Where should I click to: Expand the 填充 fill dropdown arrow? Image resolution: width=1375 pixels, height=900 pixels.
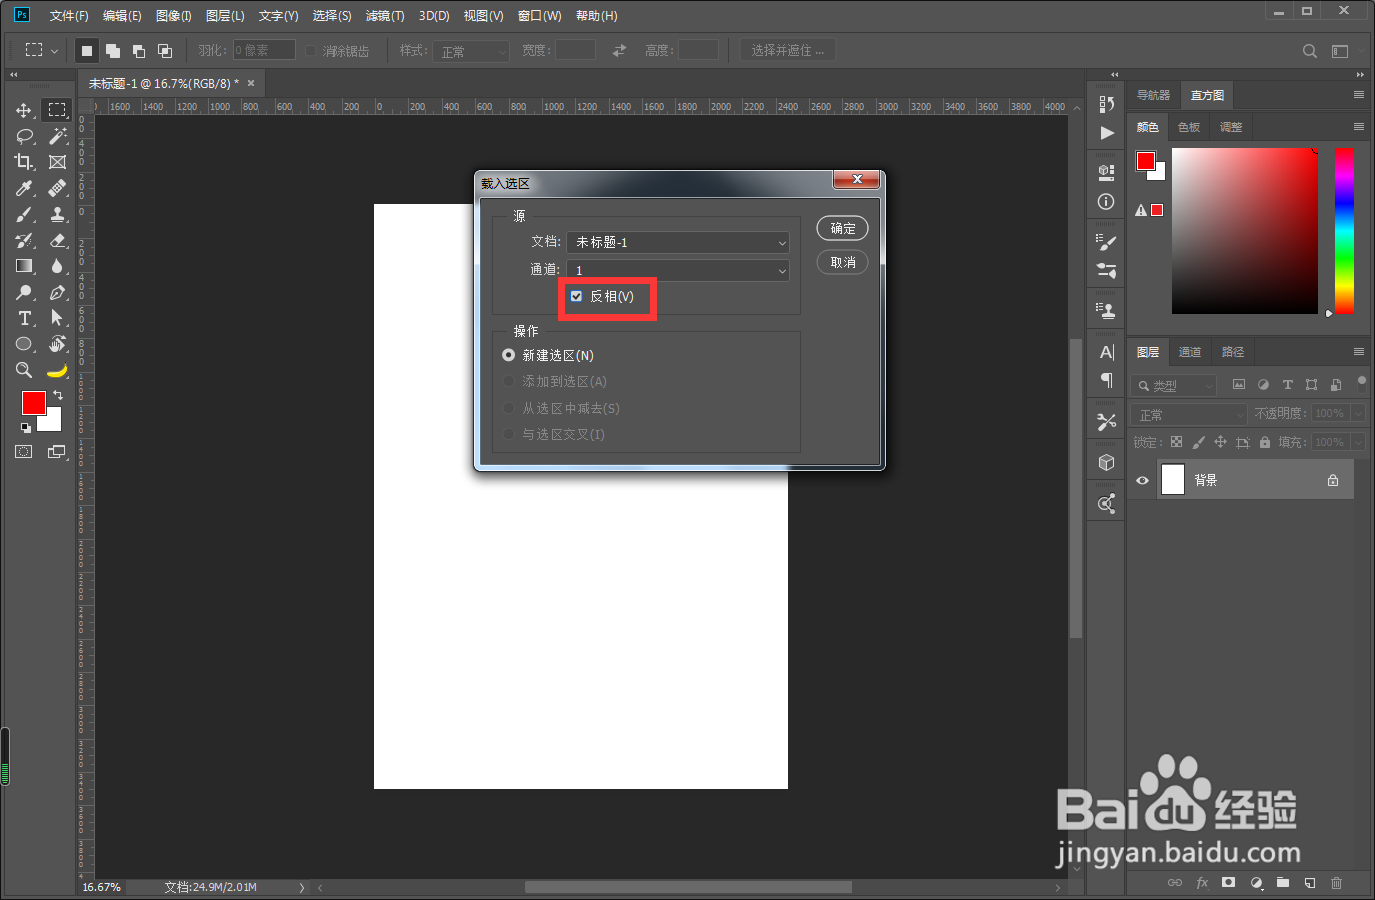pos(1358,442)
